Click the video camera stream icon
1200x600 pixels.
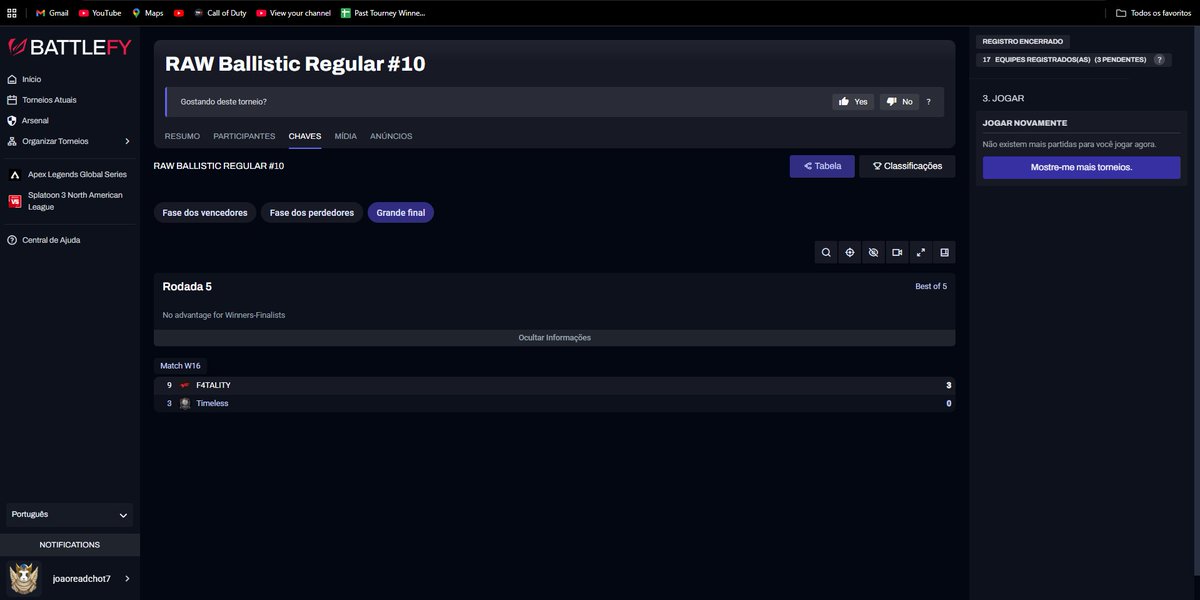(x=897, y=252)
